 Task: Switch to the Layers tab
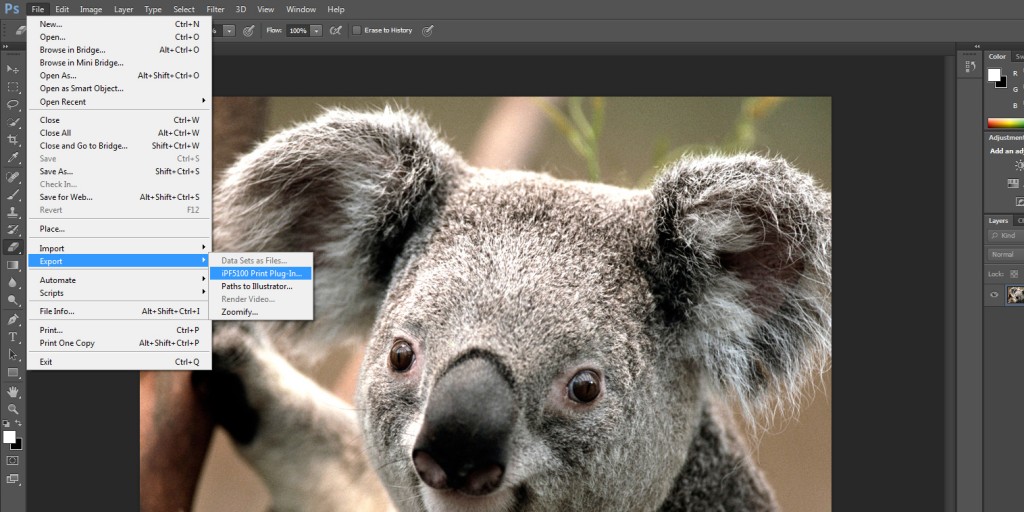998,221
